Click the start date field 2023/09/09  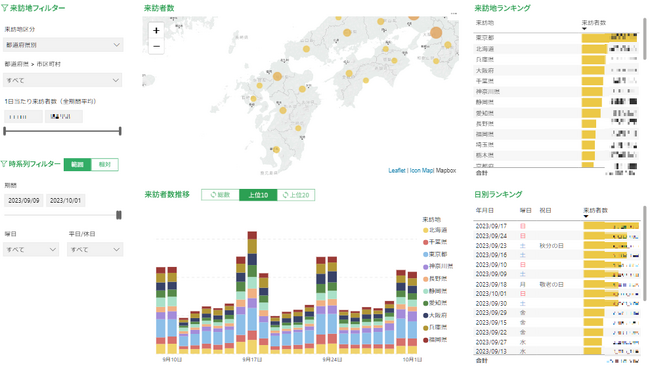point(24,201)
